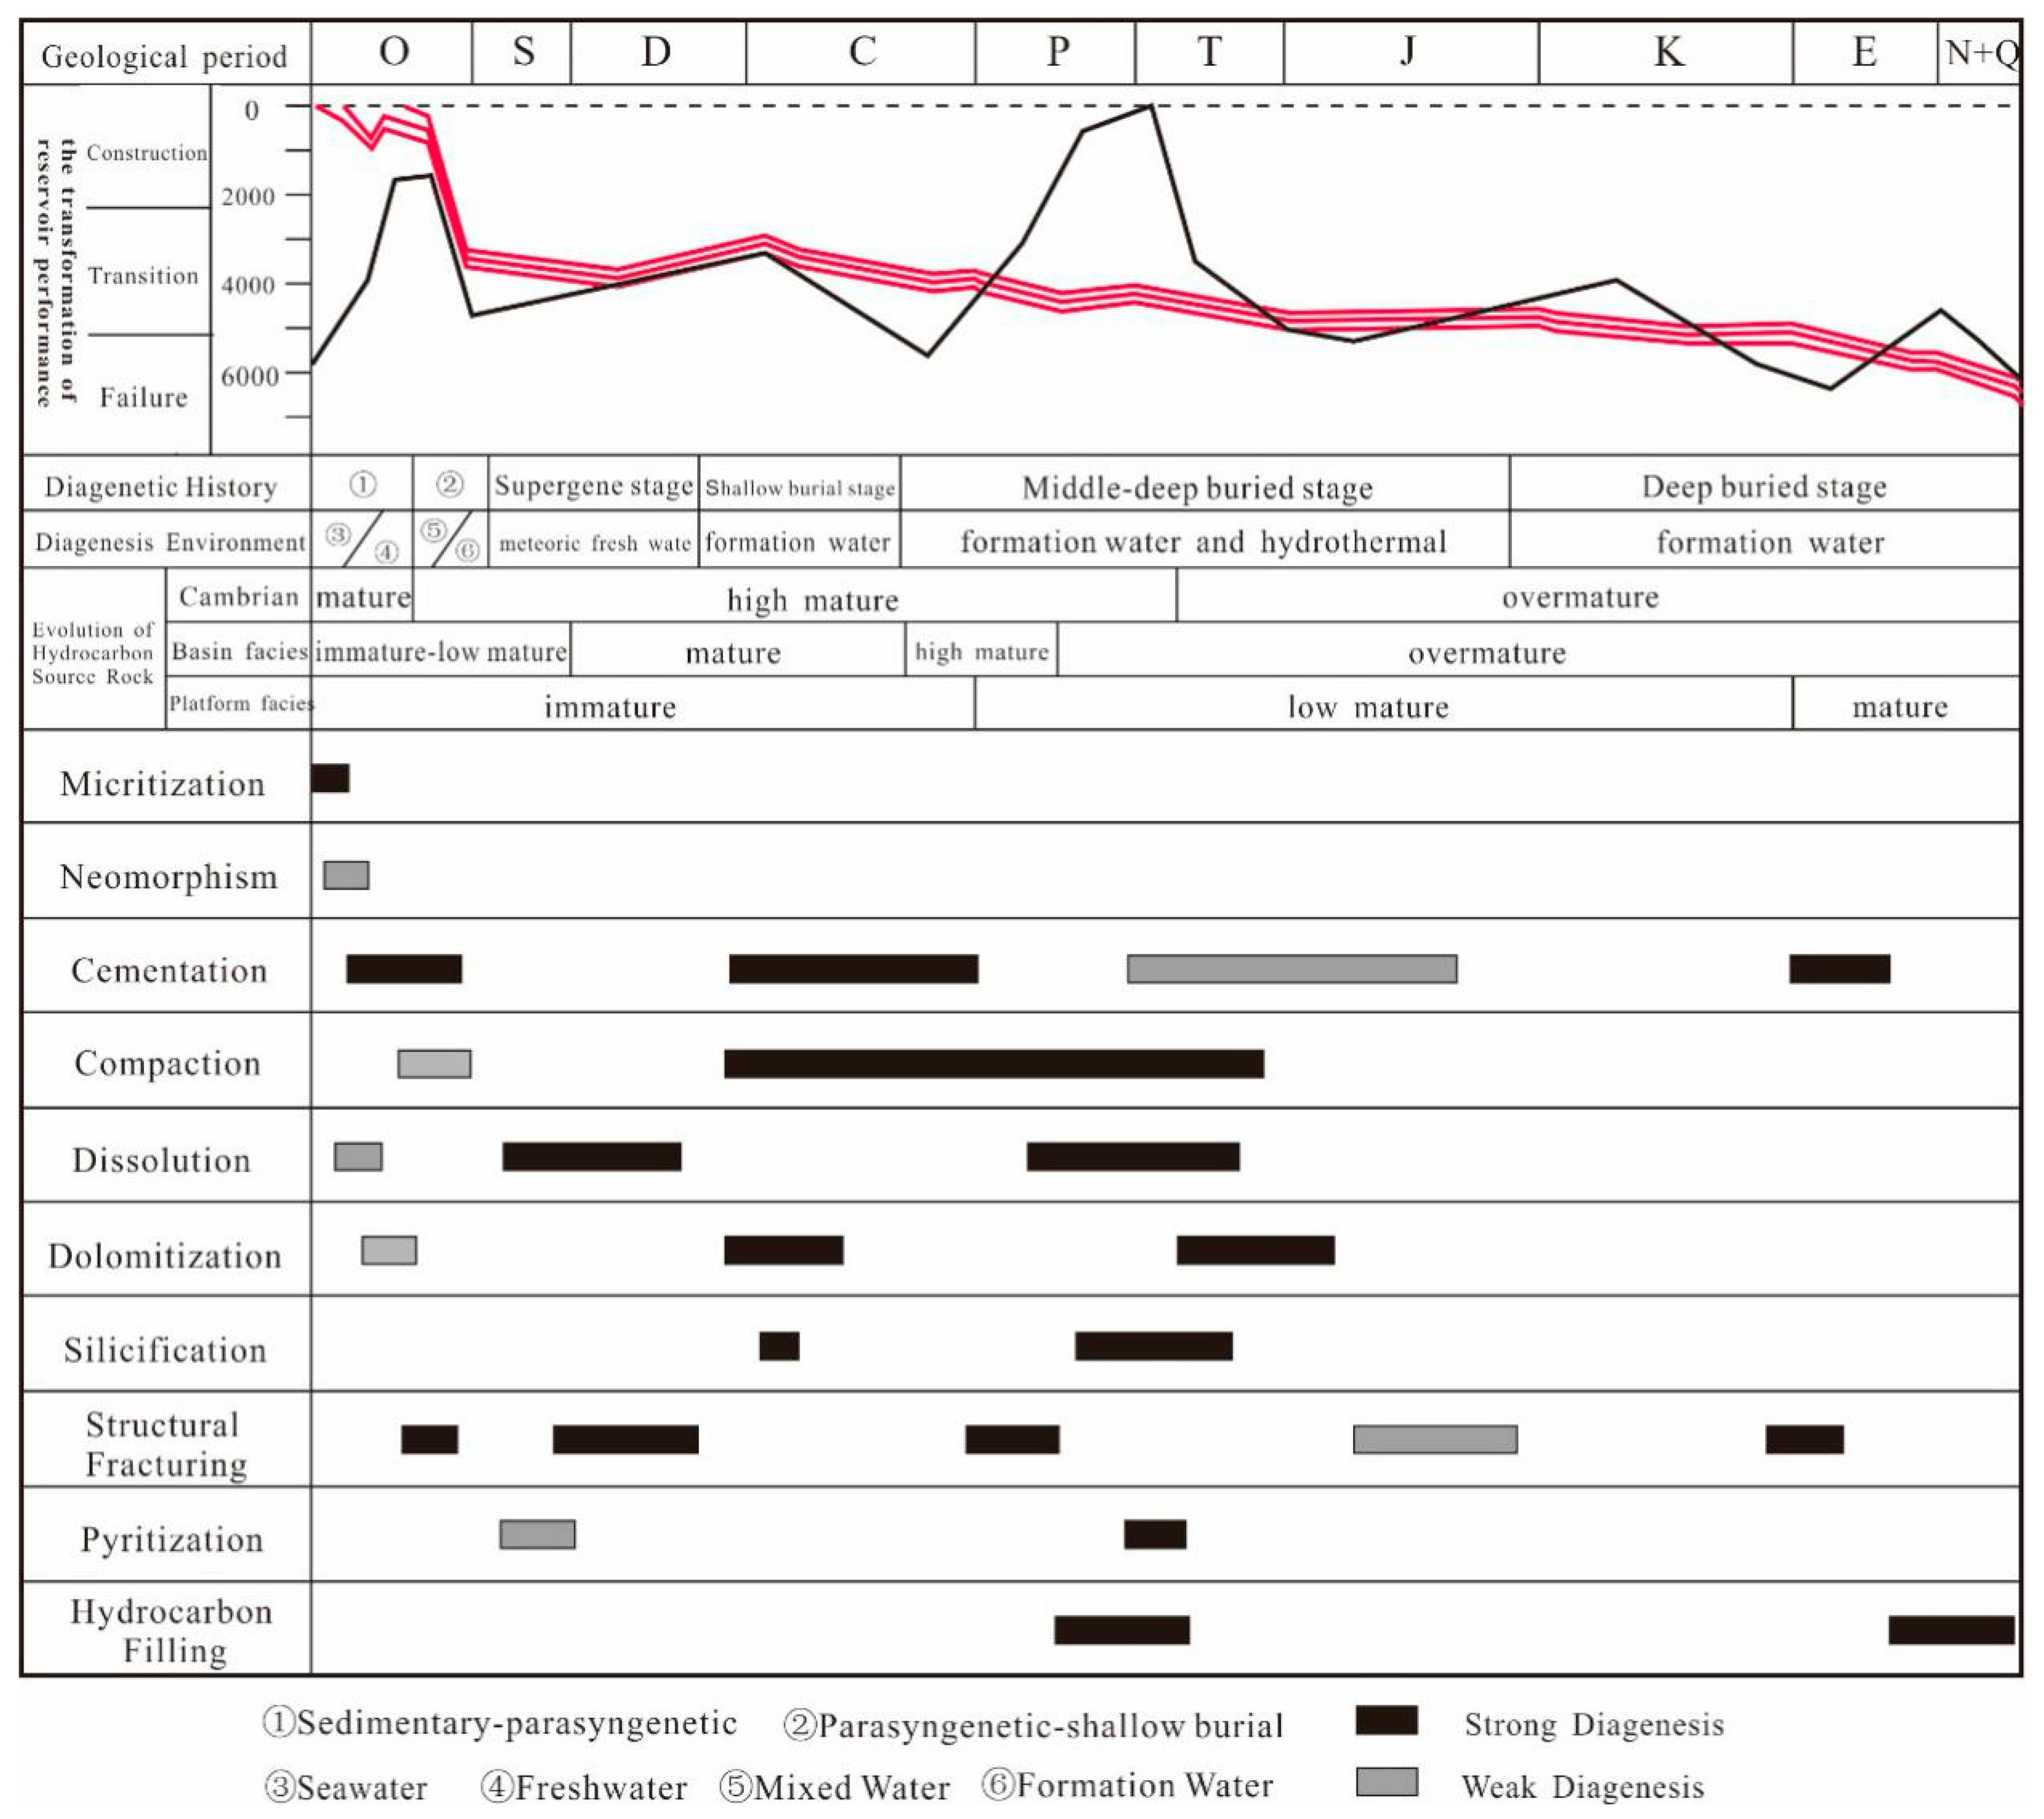Click the small black Silicification bar
2044x1819 pixels.
coord(779,1346)
